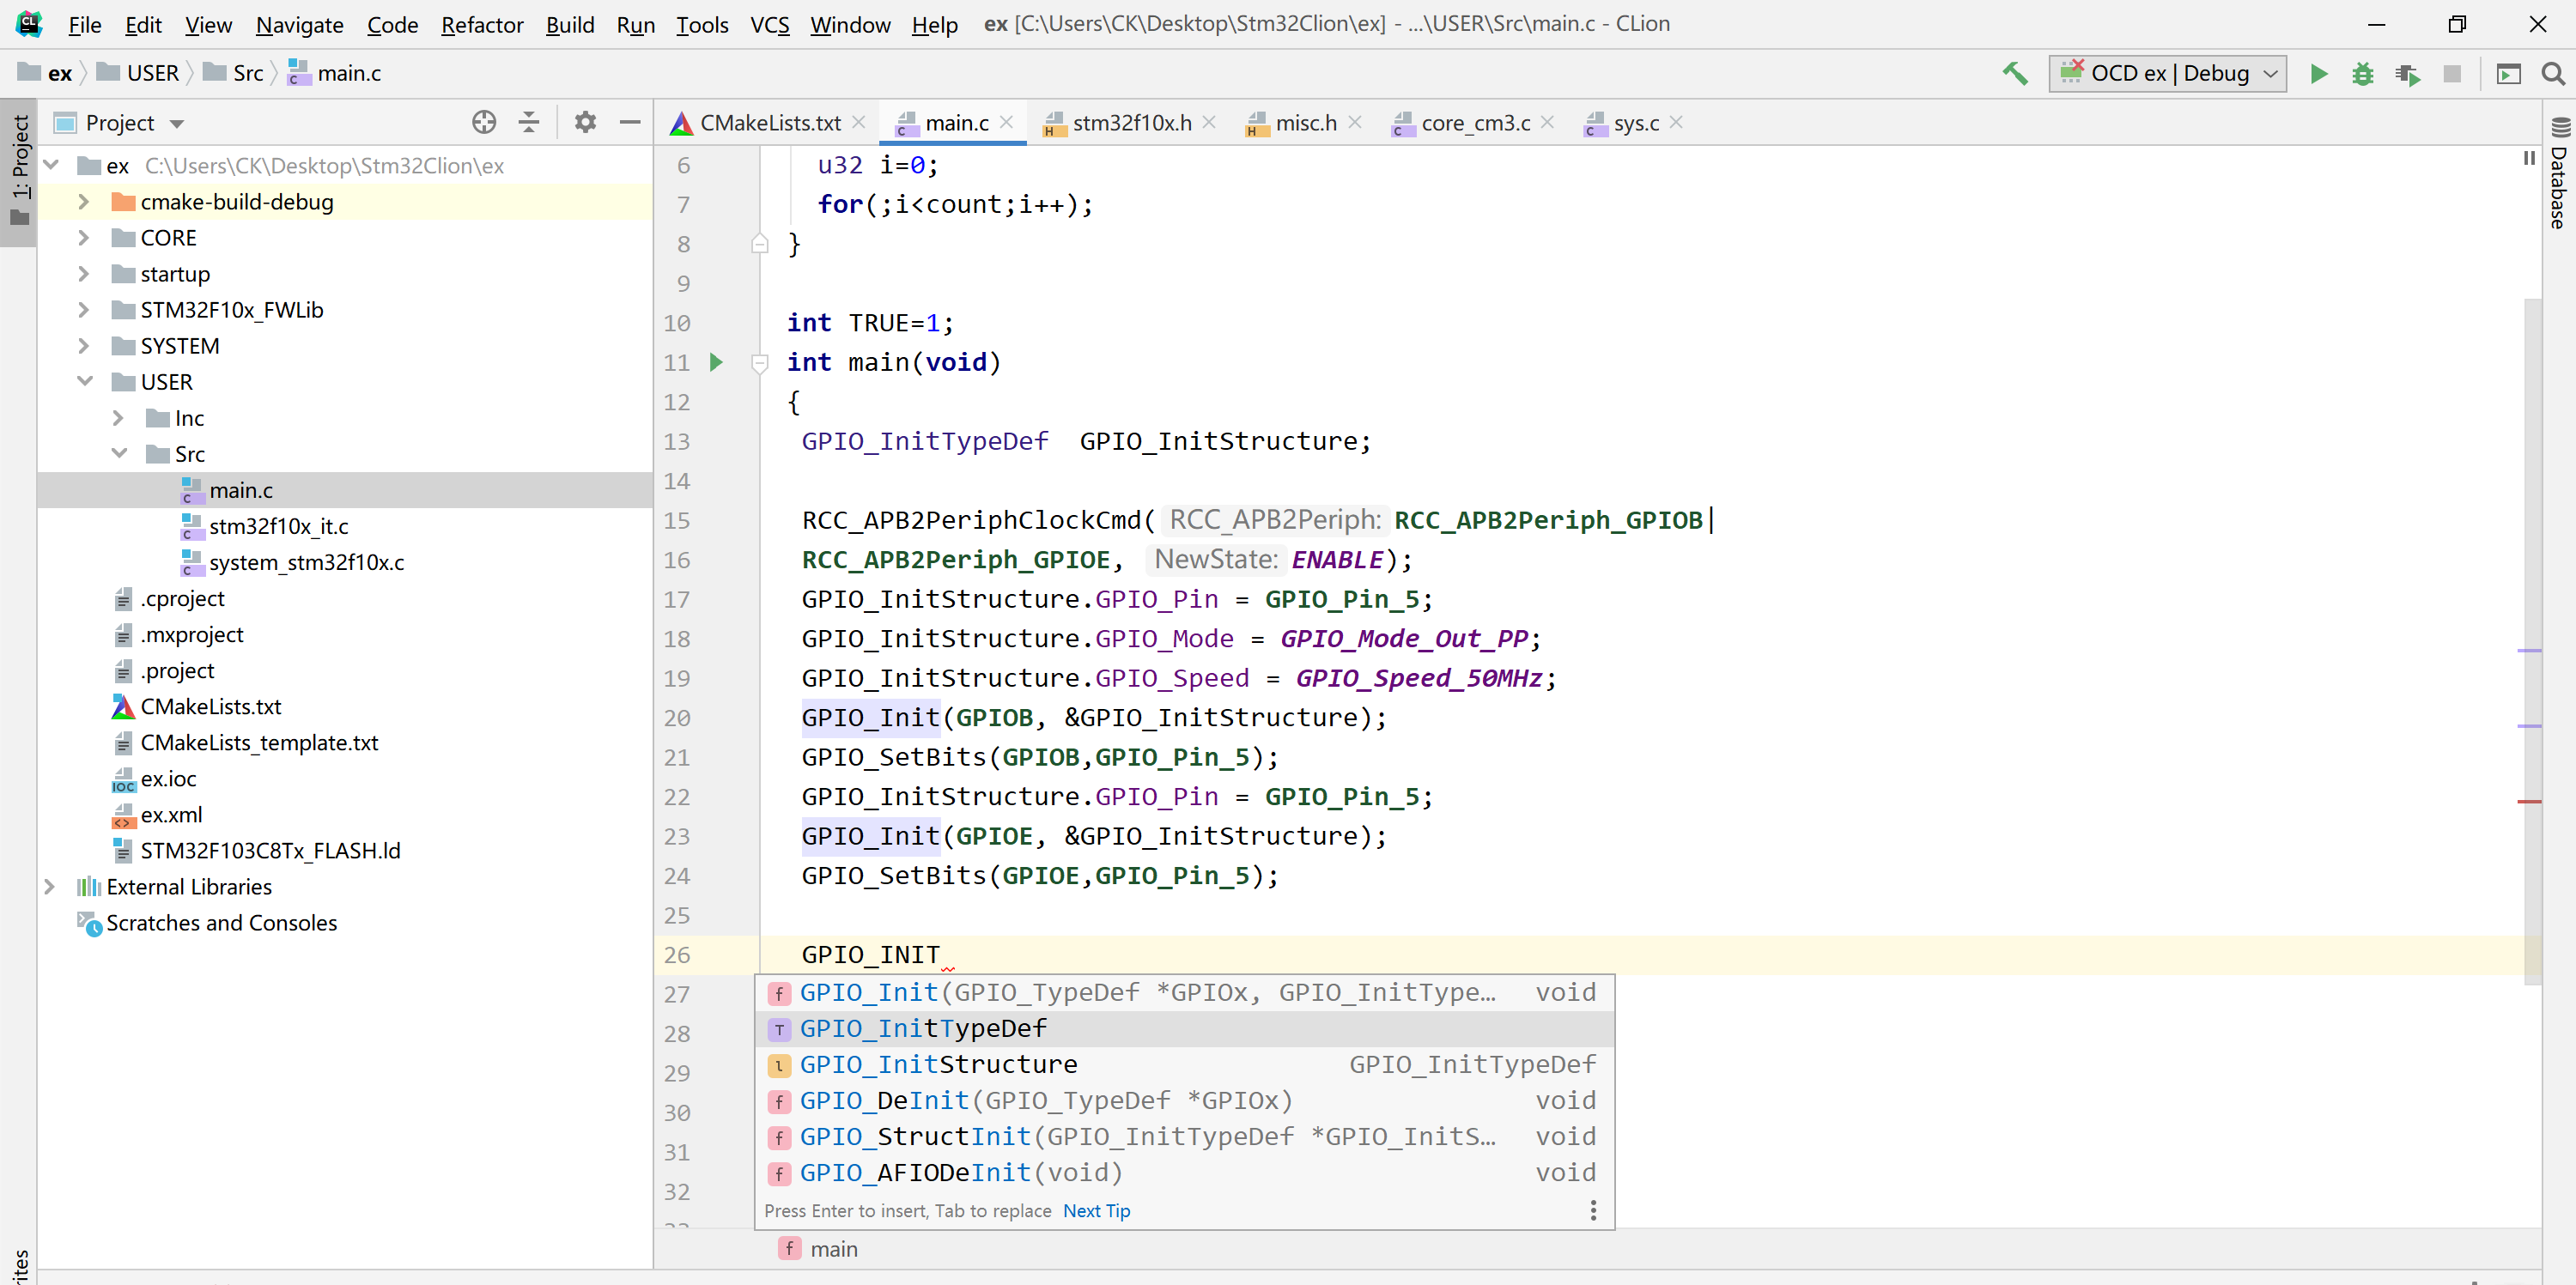The image size is (2576, 1285).
Task: Open the OCD ex | Debug configuration dropdown
Action: click(2167, 73)
